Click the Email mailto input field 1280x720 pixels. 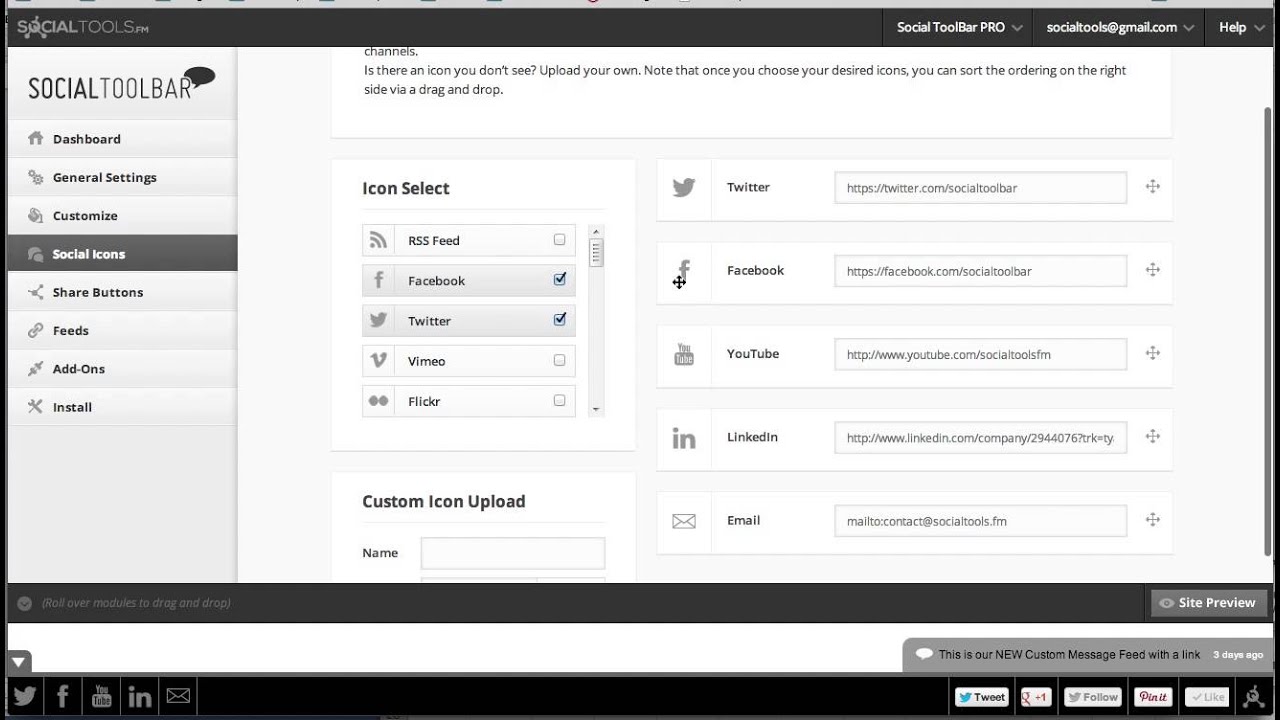(x=981, y=521)
